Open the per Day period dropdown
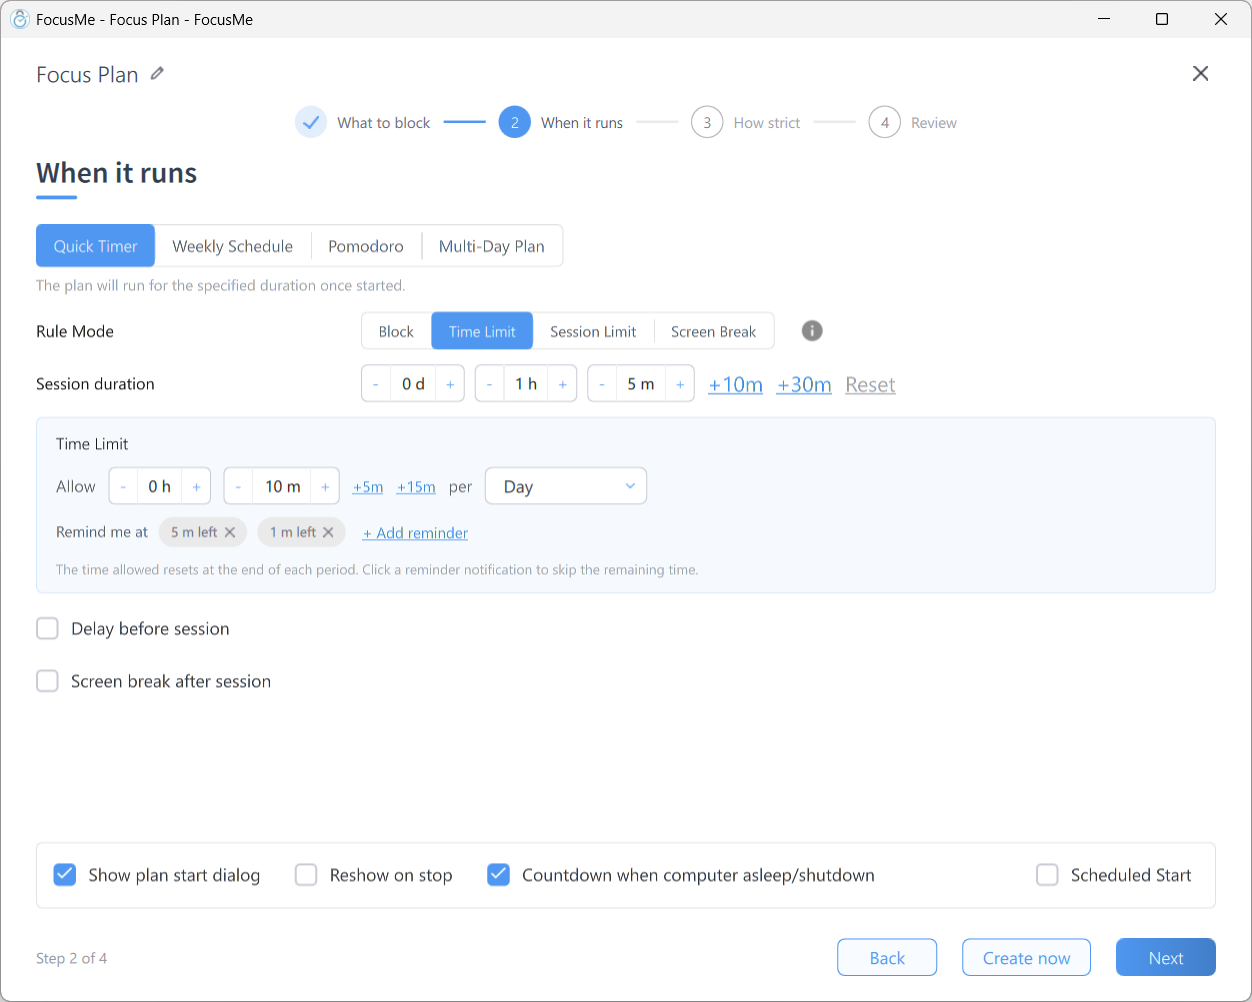The height and width of the screenshot is (1002, 1252). coord(566,487)
